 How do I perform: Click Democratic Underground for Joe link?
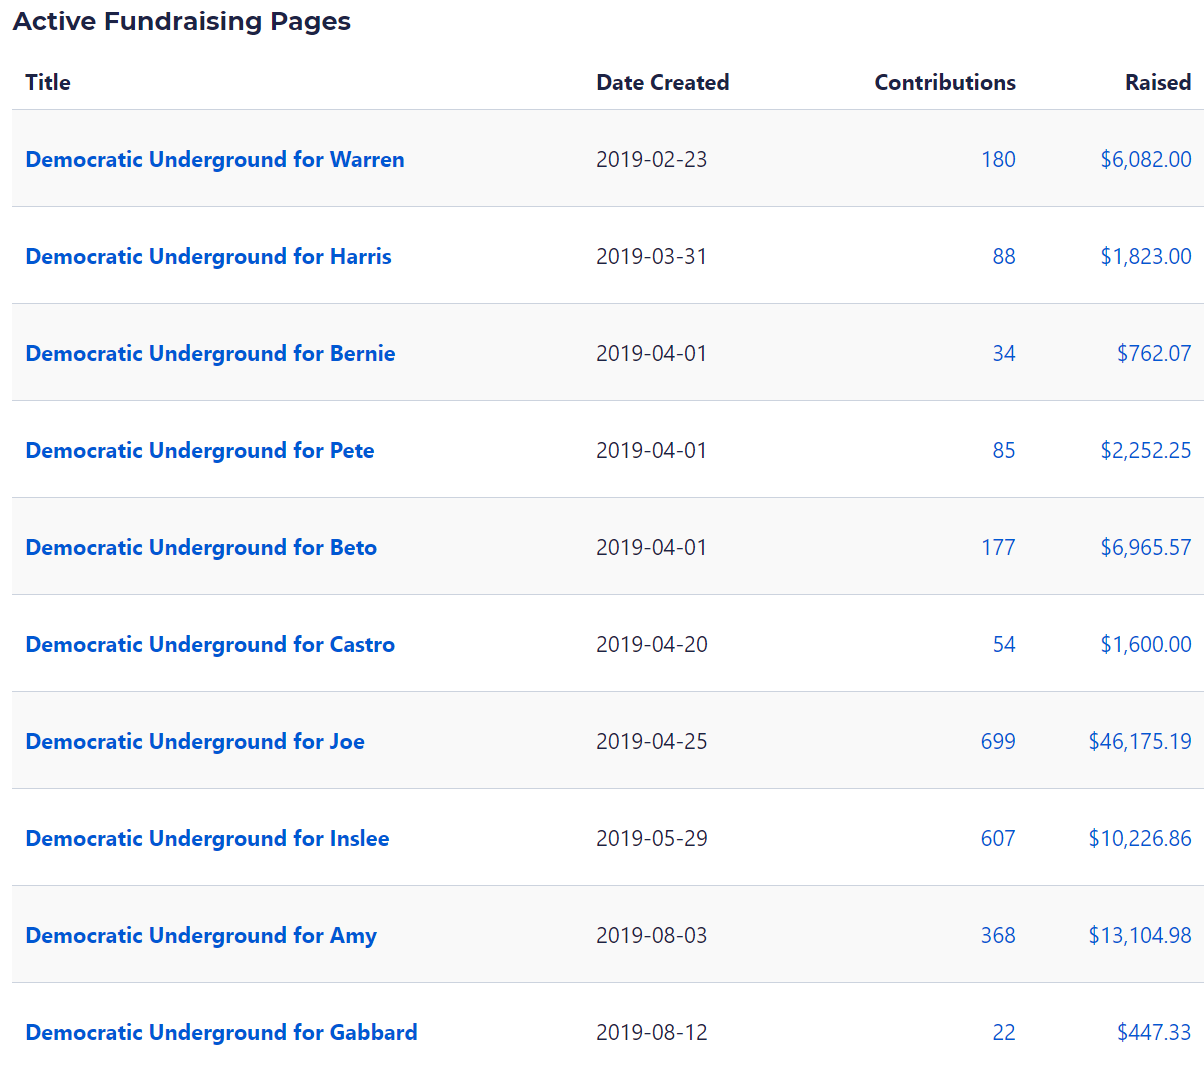click(195, 742)
